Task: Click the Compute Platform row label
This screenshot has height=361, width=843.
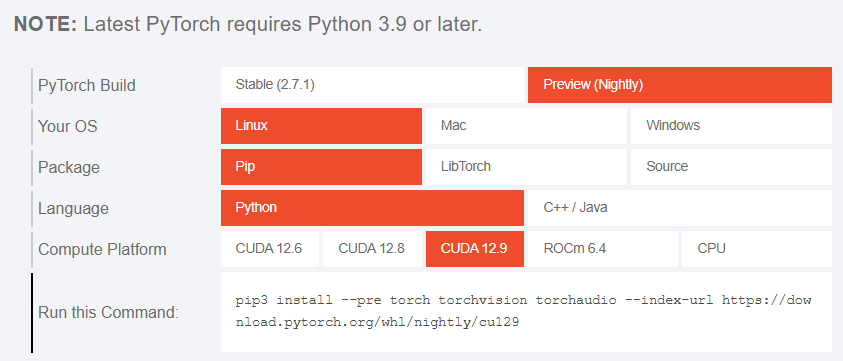Action: click(102, 249)
